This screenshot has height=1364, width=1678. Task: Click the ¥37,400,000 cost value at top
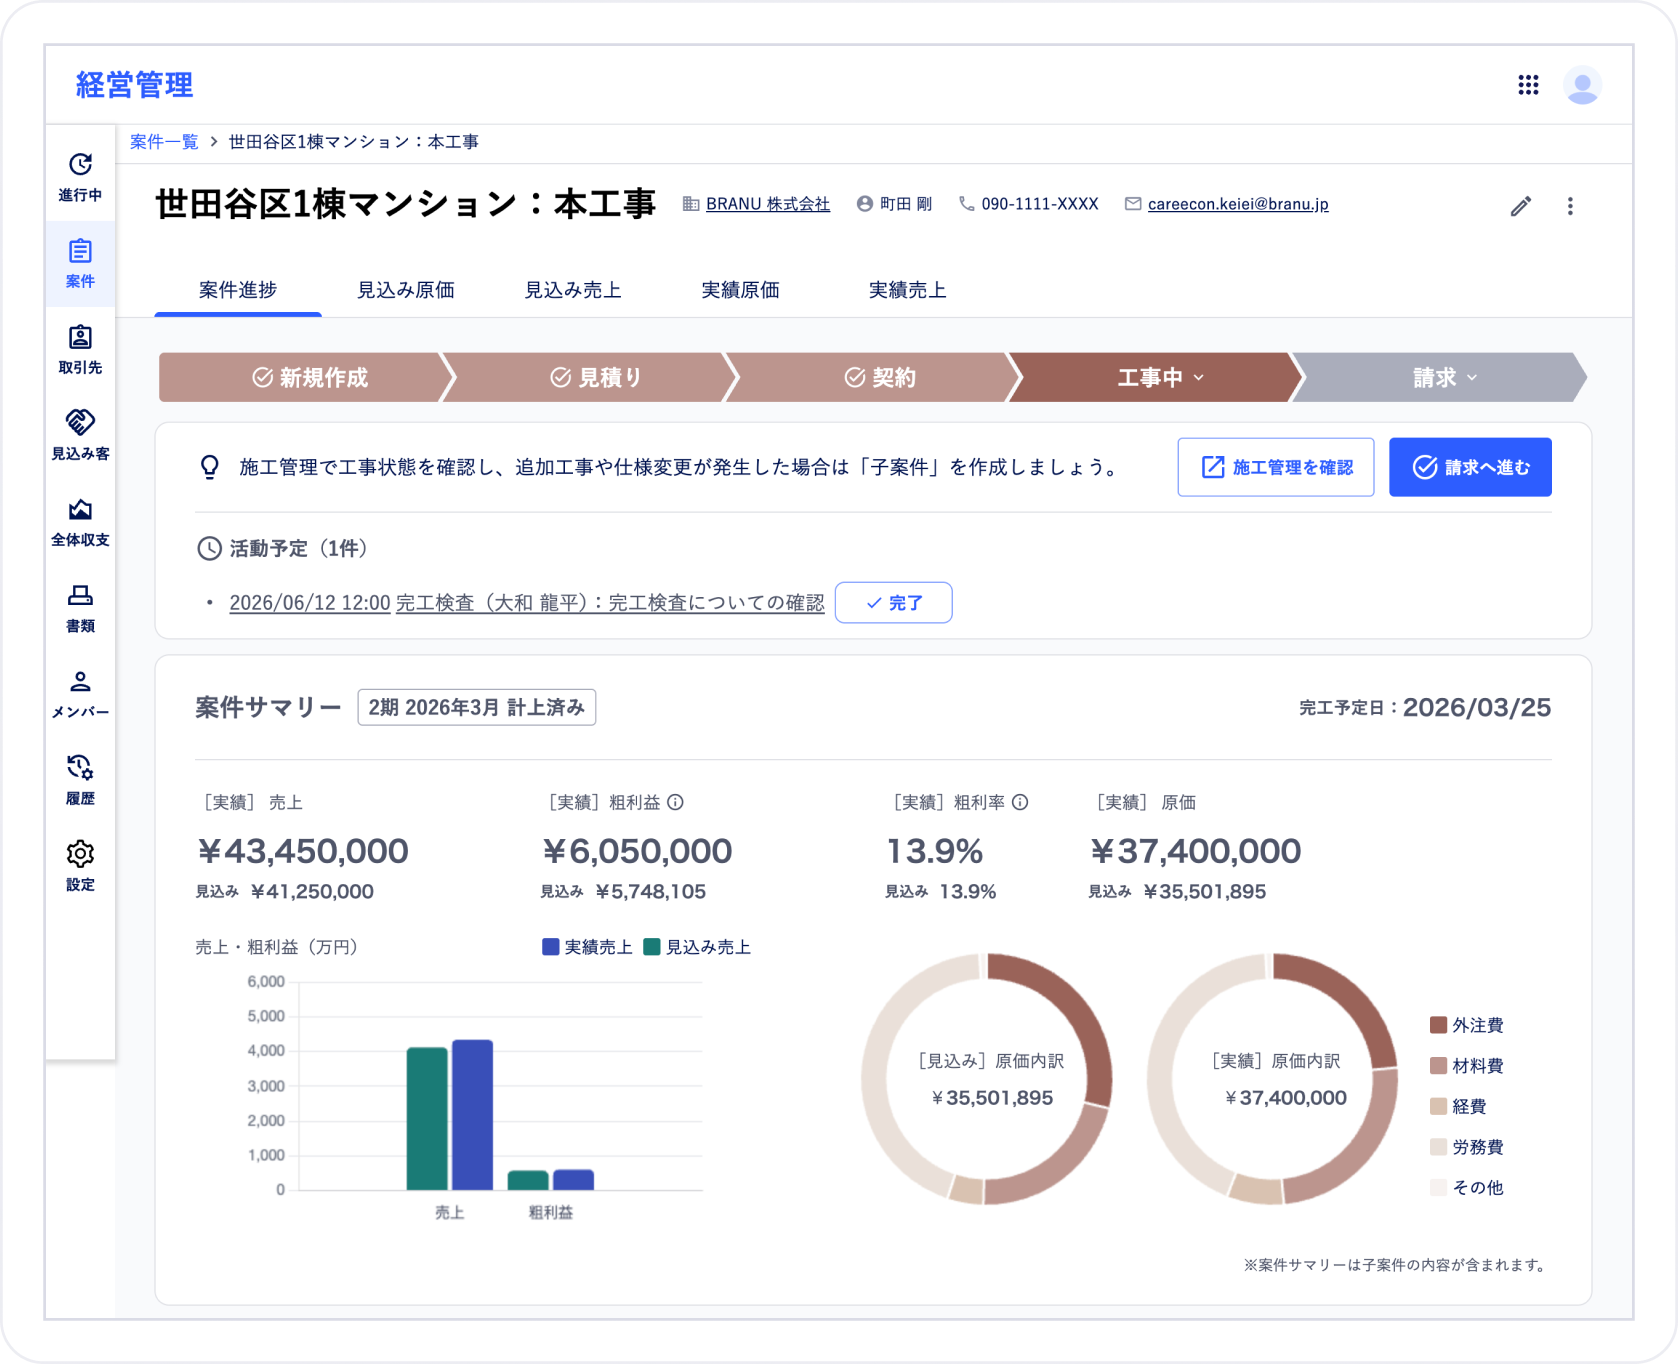1195,851
